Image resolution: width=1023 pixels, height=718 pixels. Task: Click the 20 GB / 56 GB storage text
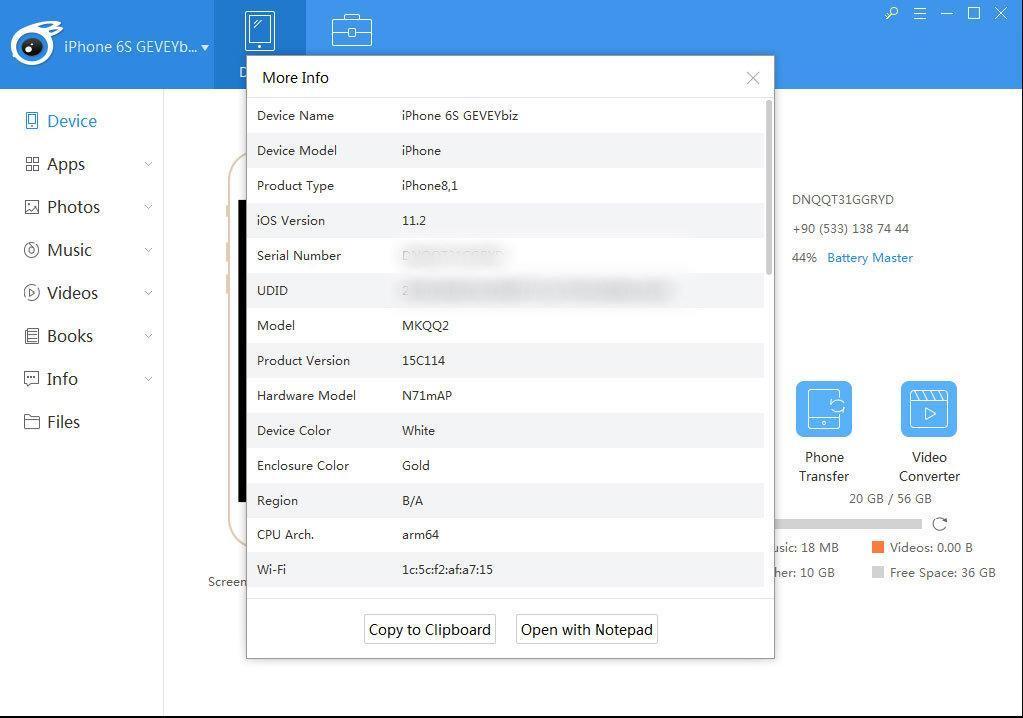click(x=890, y=498)
